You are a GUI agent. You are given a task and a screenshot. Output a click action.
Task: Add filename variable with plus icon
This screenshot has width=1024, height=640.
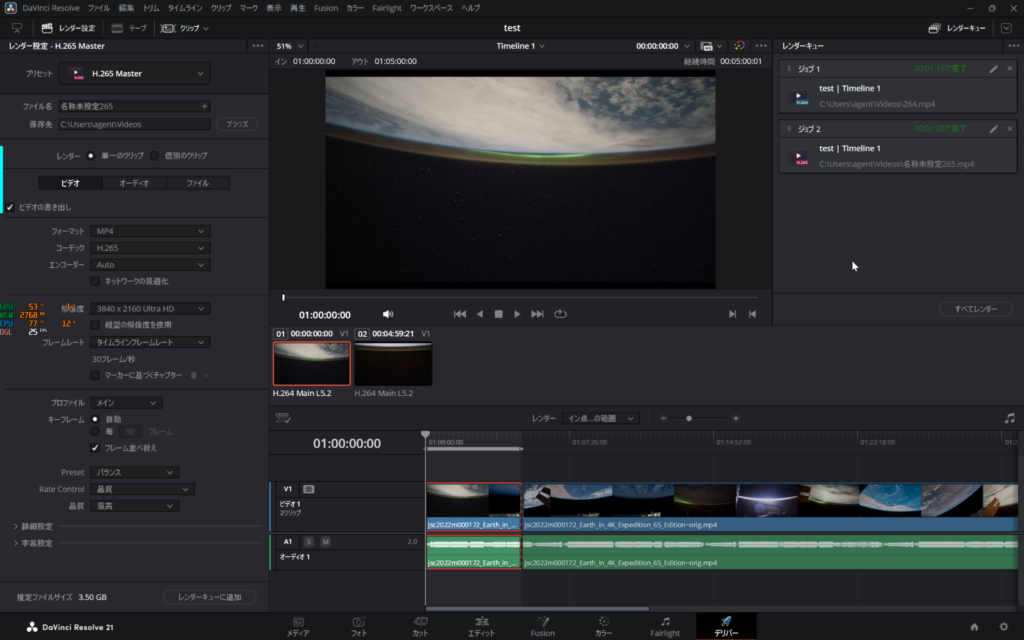click(204, 106)
